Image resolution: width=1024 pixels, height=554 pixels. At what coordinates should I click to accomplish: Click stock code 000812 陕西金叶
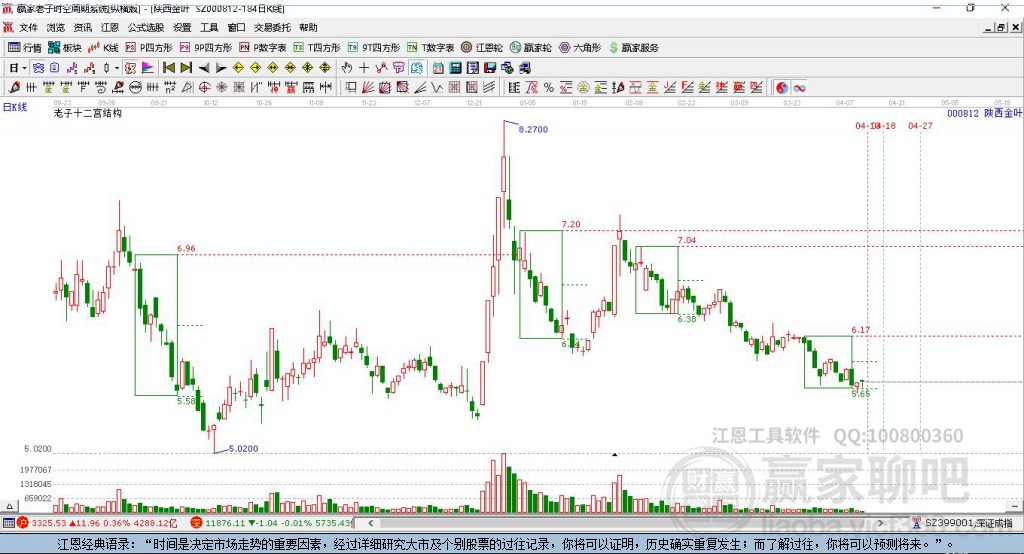tap(984, 113)
